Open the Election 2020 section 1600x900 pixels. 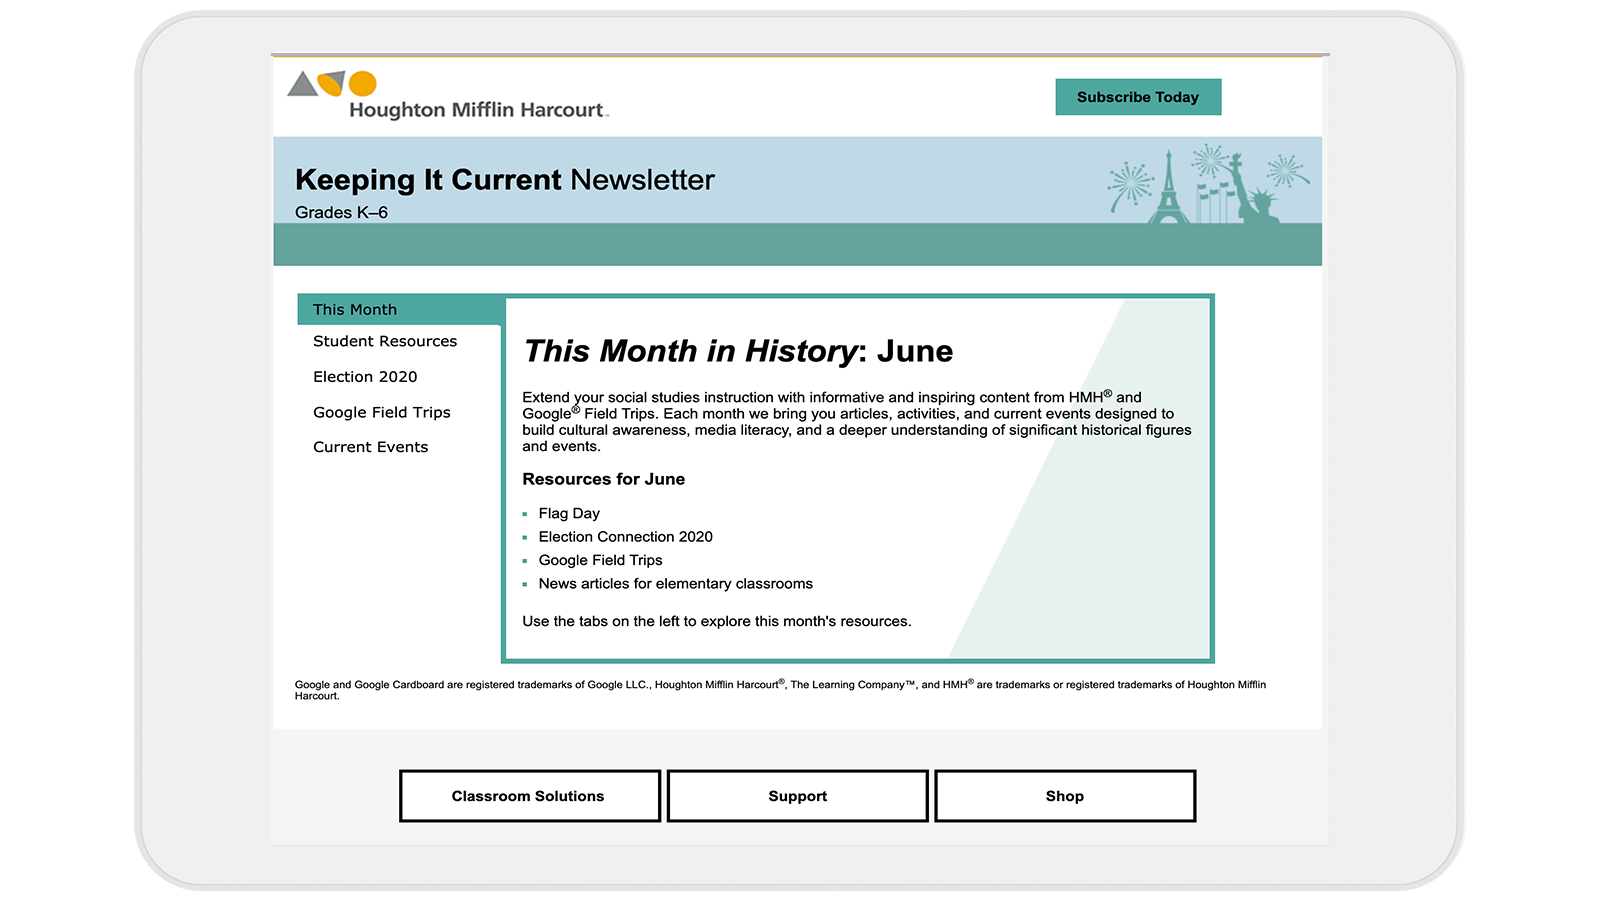[365, 377]
